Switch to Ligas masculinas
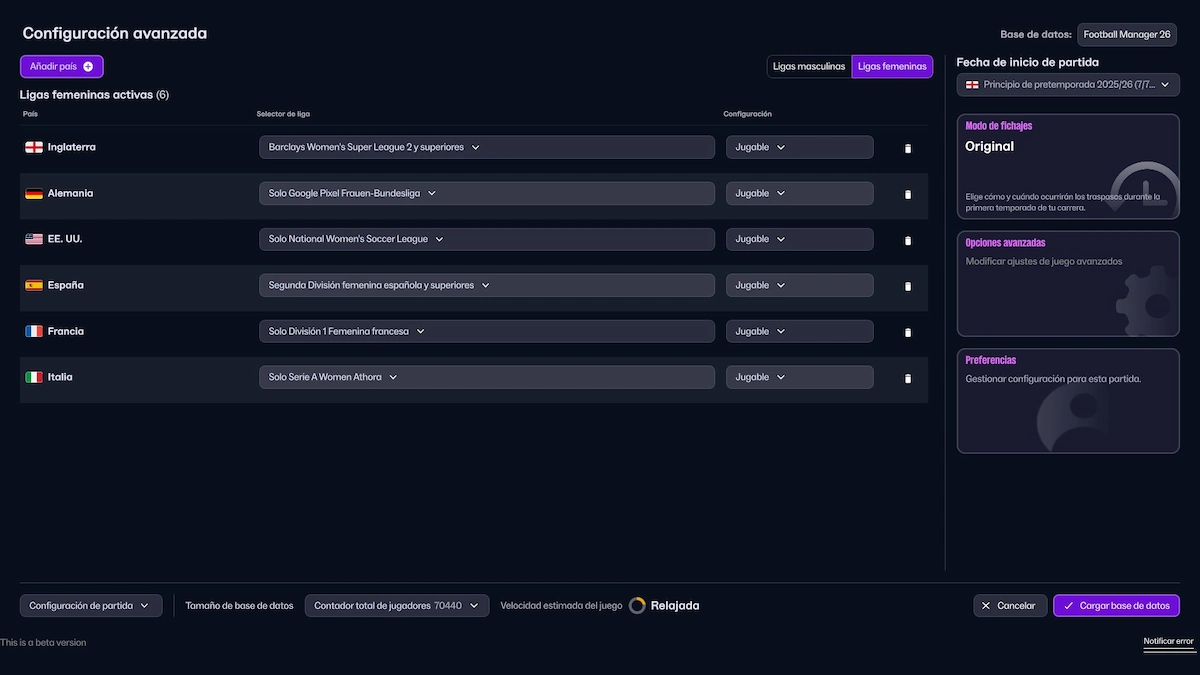The image size is (1200, 675). [809, 67]
